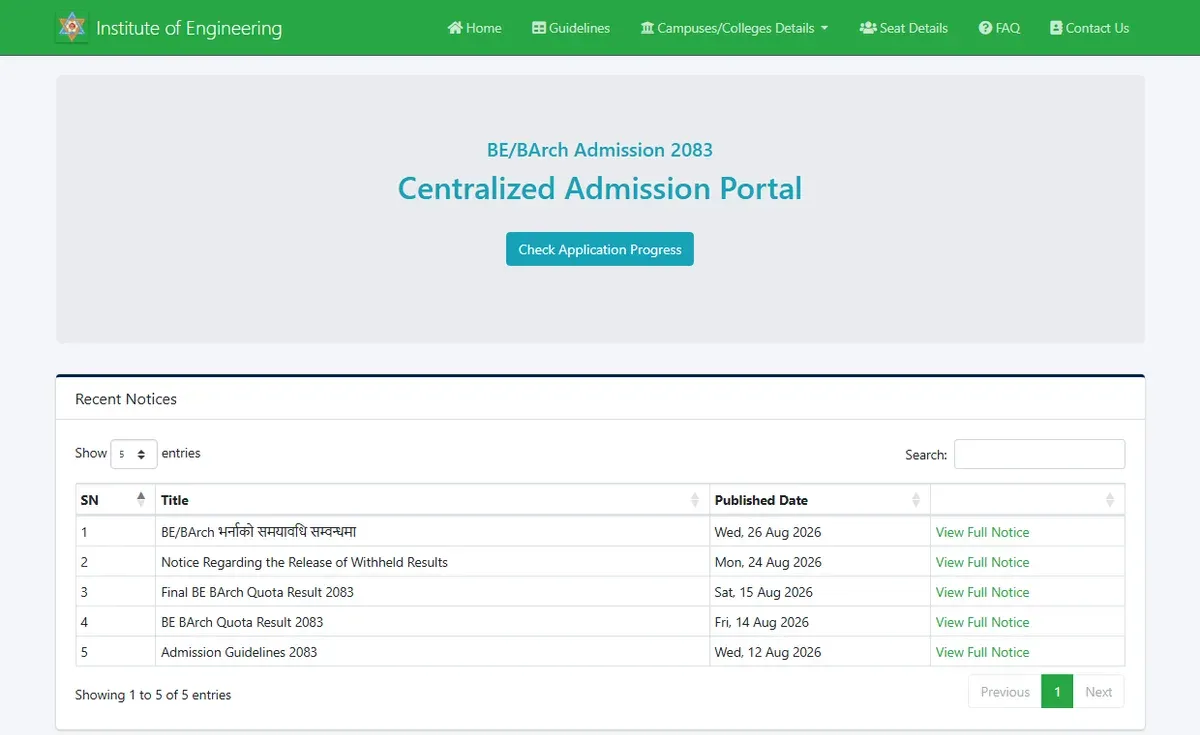Expand Campuses/Colleges Details dropdown menu
Viewport: 1200px width, 735px height.
[x=734, y=28]
